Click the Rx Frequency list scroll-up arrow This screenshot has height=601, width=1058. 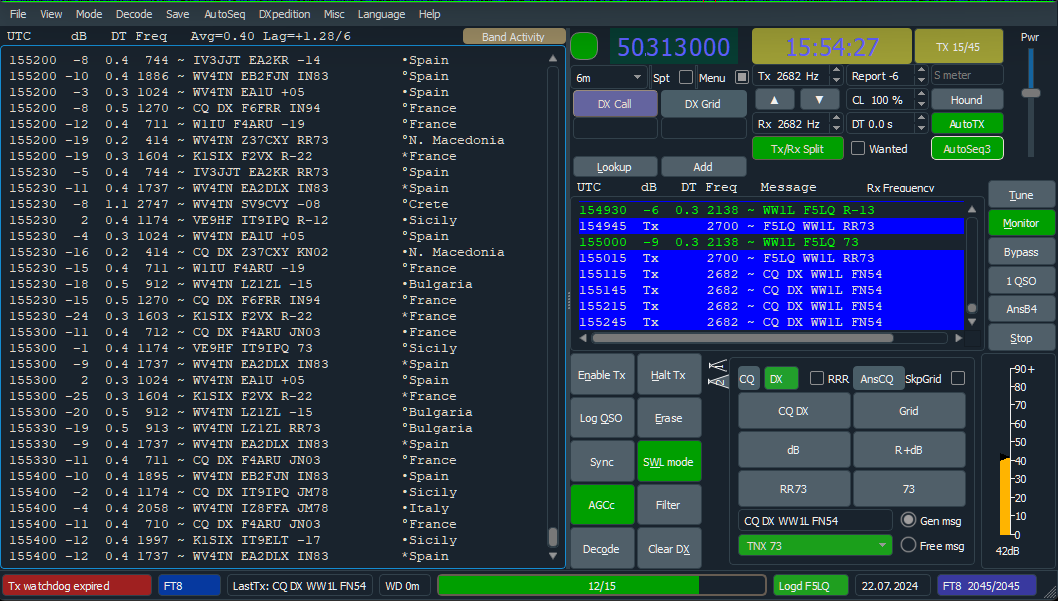[972, 210]
